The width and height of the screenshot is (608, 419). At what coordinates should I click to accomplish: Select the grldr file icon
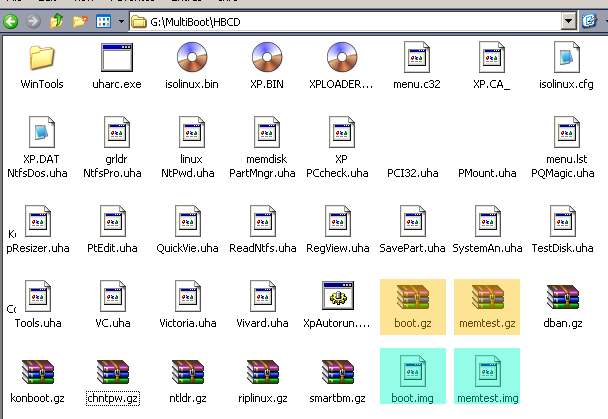coord(116,132)
